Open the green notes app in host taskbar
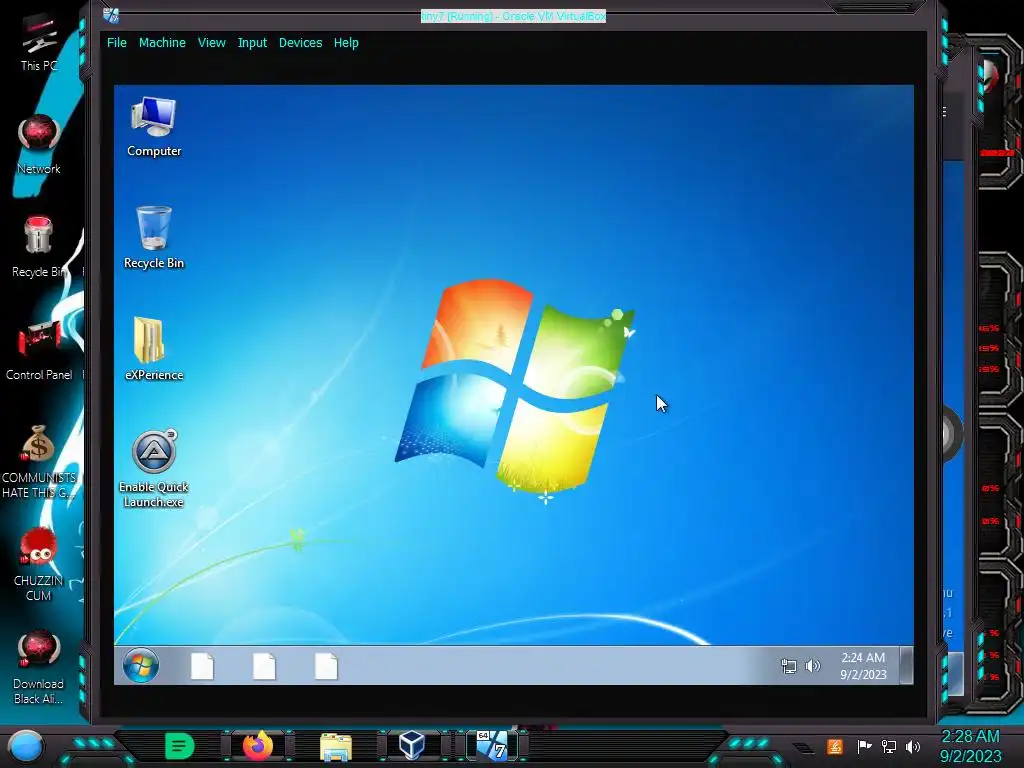 tap(180, 746)
